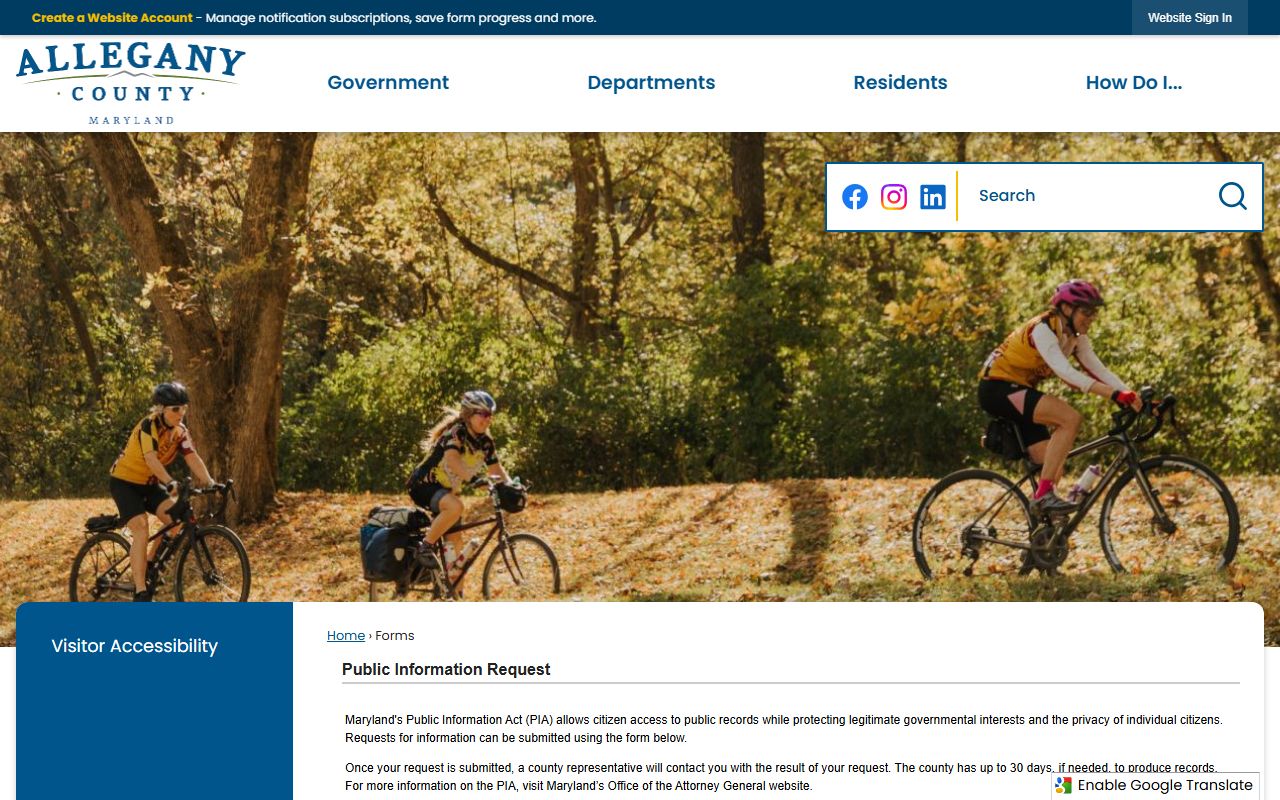
Task: Open the Instagram icon link
Action: point(894,197)
